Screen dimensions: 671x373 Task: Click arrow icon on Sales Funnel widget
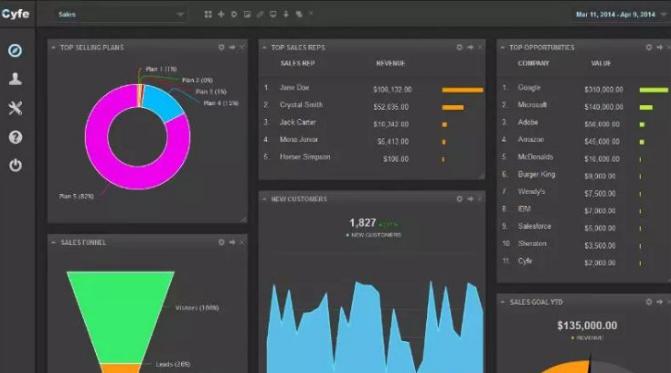[x=232, y=242]
